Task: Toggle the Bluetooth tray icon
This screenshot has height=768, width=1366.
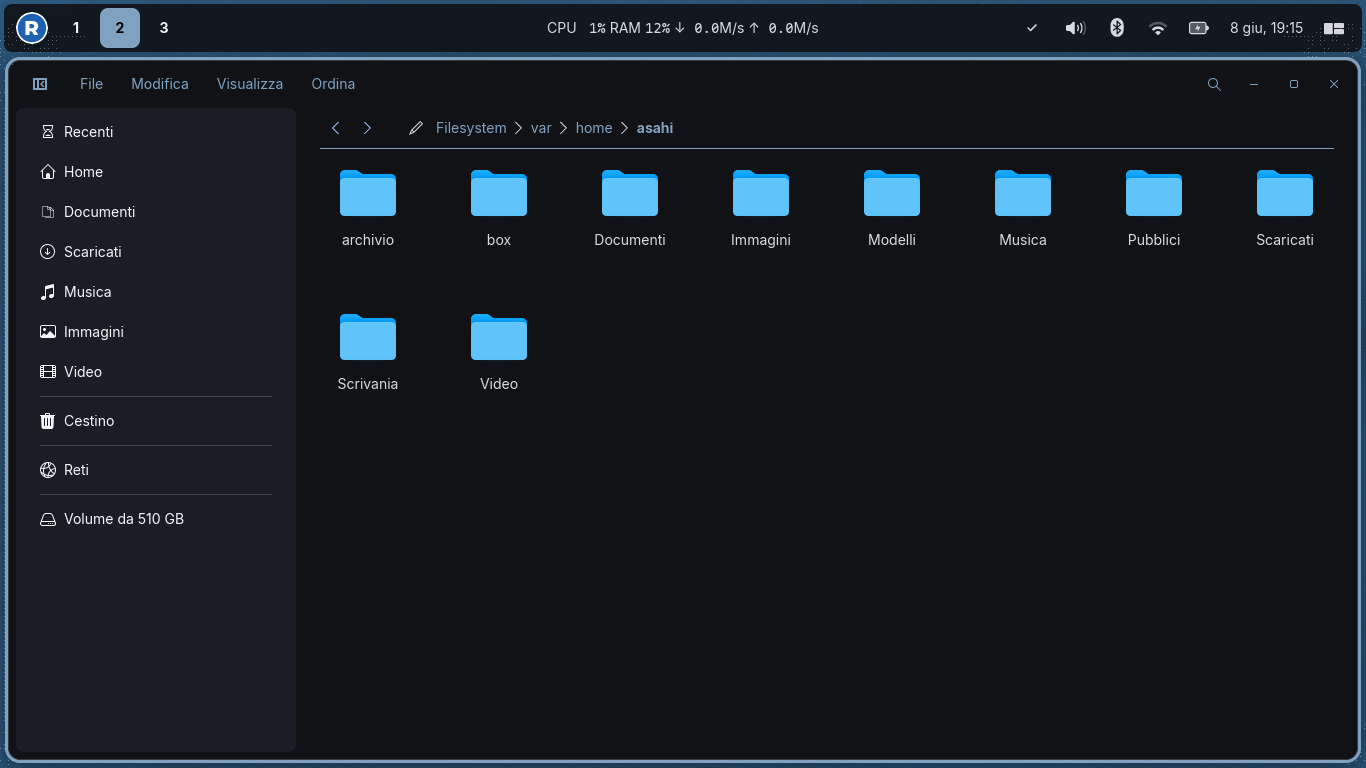Action: click(x=1117, y=28)
